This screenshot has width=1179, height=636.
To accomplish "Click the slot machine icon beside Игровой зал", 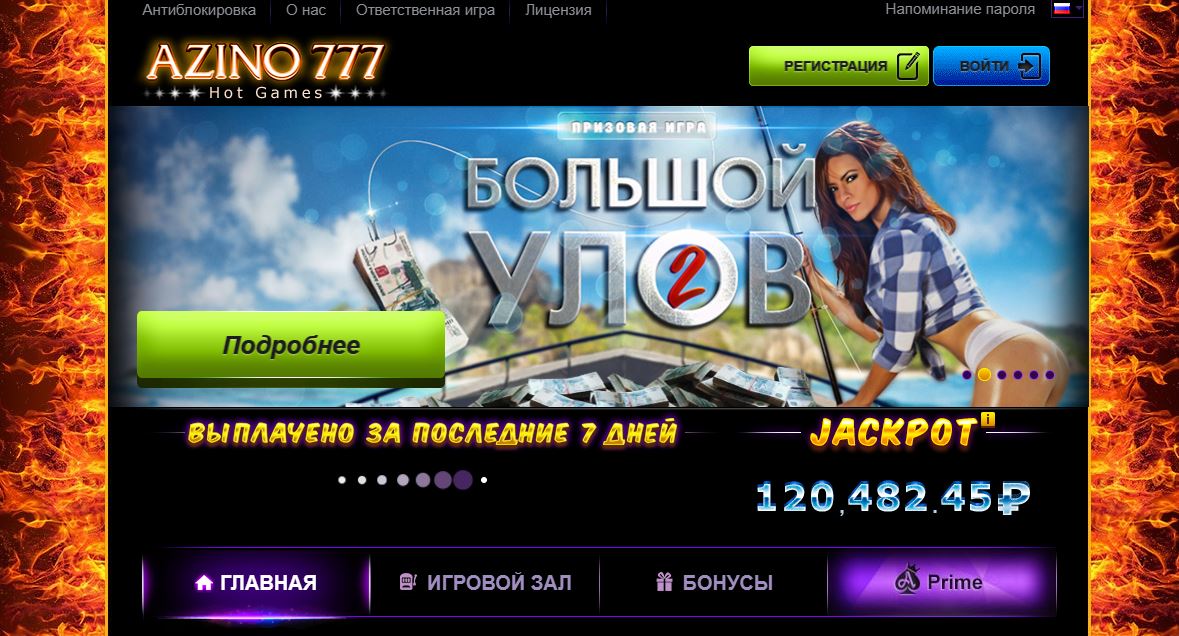I will 408,582.
